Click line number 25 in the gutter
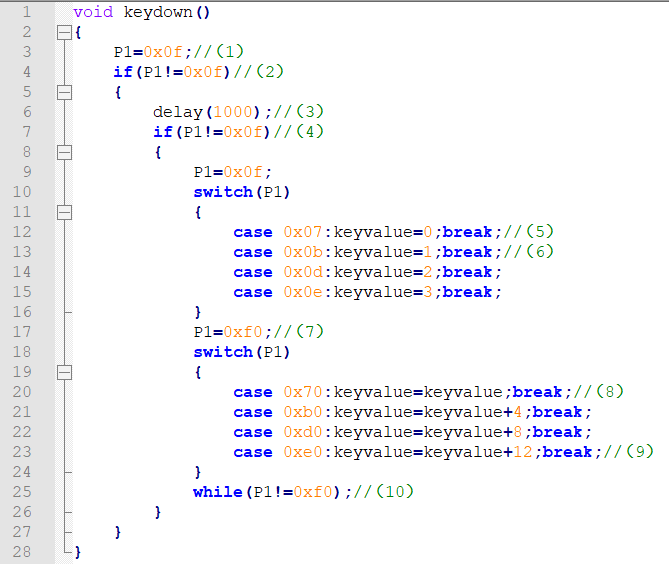669x564 pixels. [x=22, y=492]
